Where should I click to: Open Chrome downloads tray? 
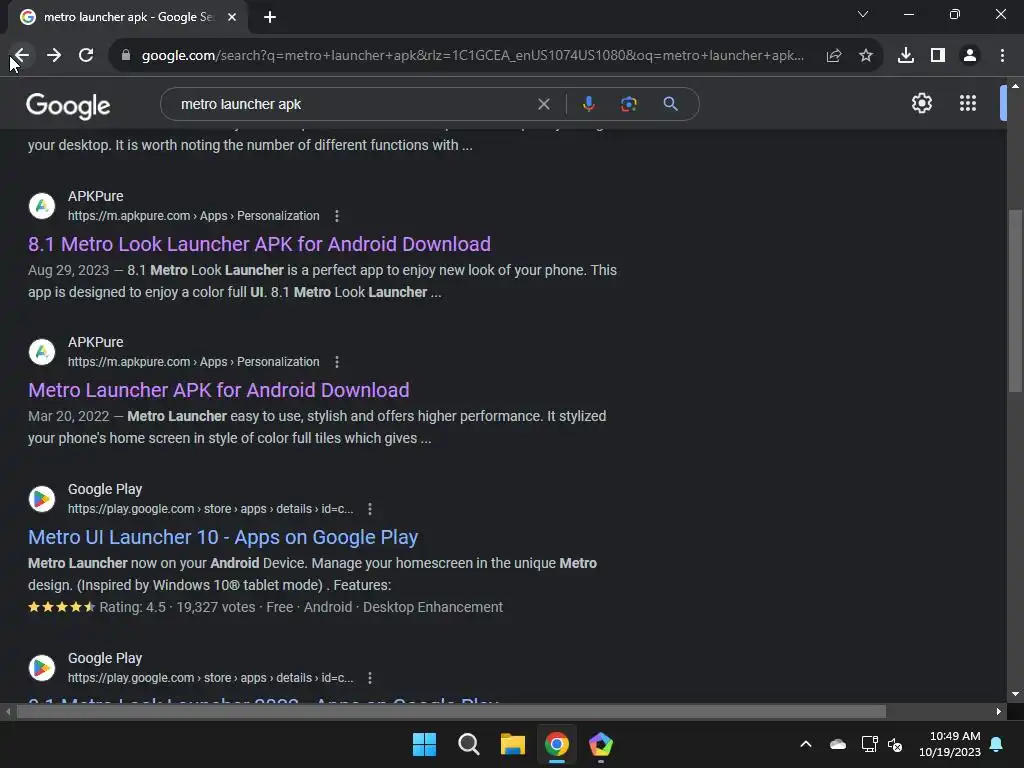(x=906, y=56)
